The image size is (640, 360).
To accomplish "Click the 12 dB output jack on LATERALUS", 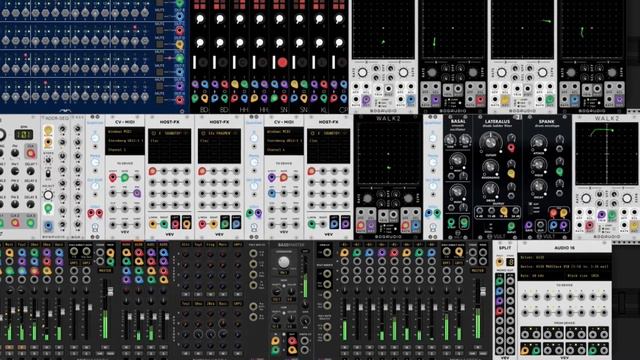I will [491, 211].
